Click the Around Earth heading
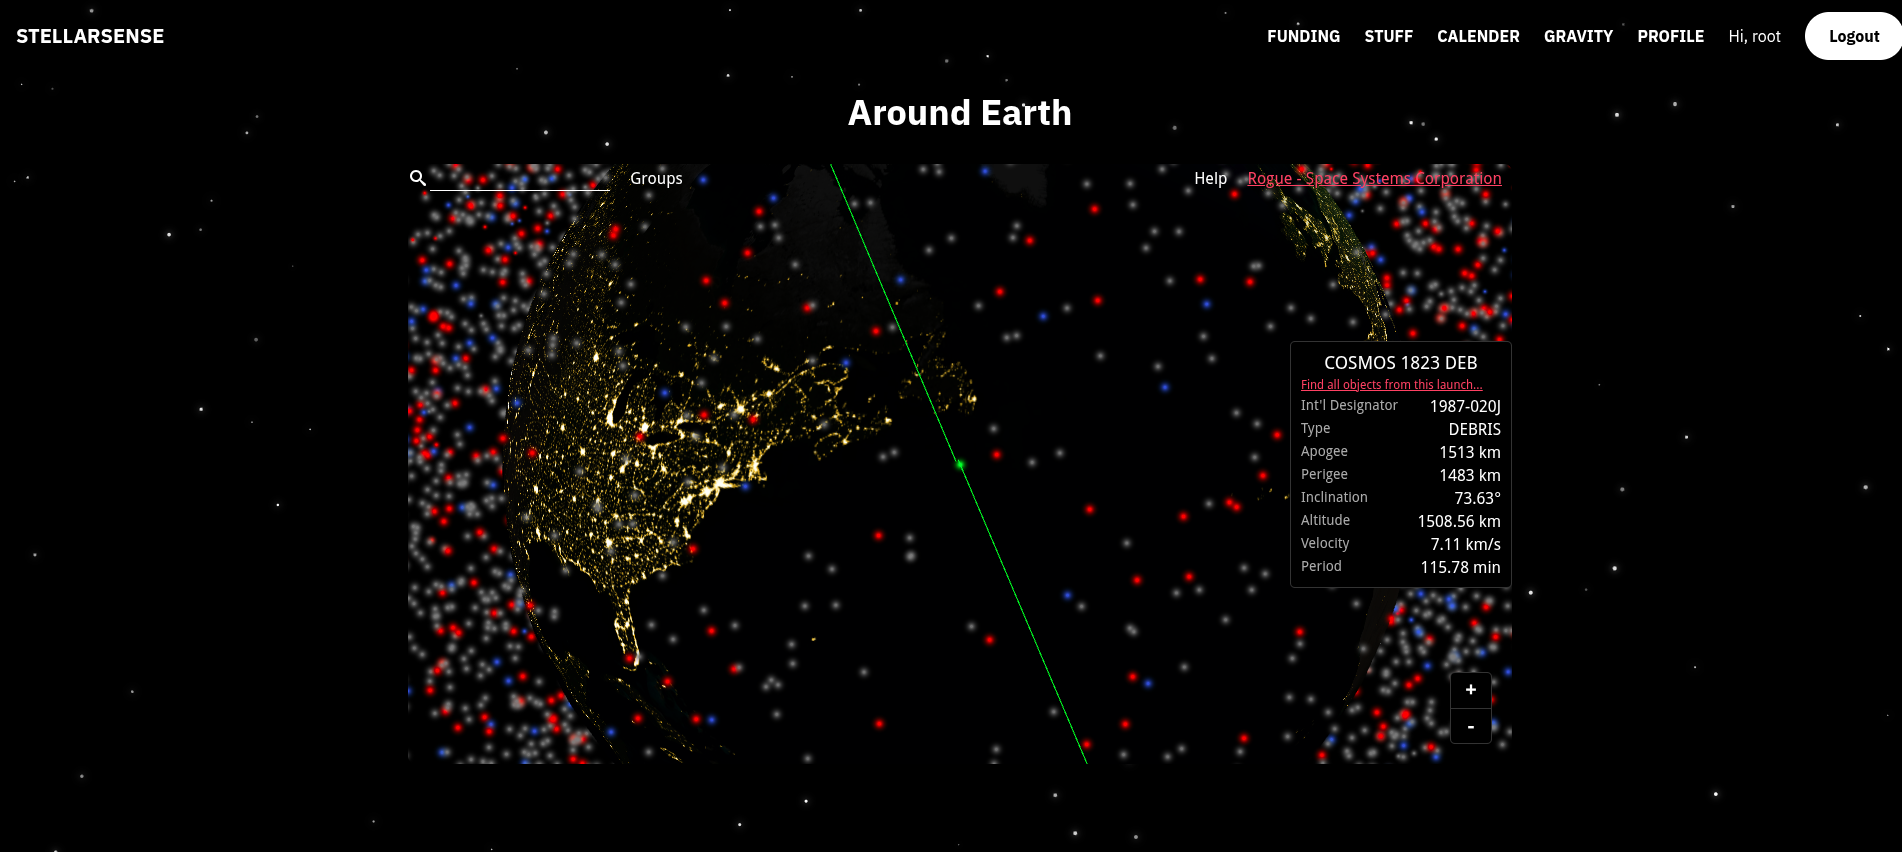The height and width of the screenshot is (852, 1902). pyautogui.click(x=960, y=113)
